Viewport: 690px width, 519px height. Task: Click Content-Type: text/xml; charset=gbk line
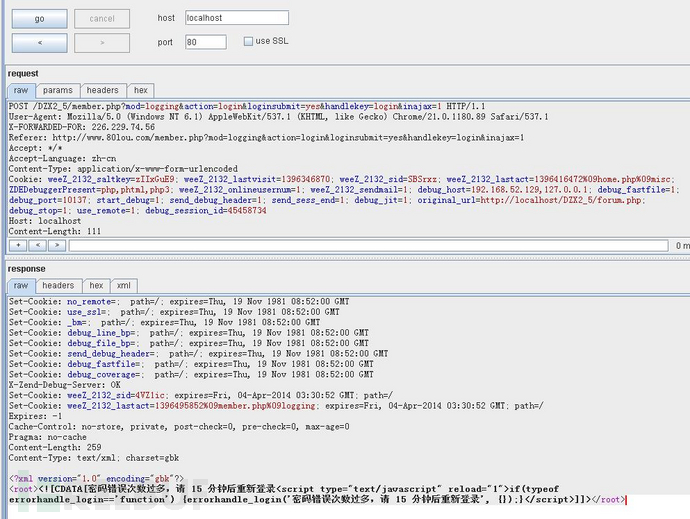[94, 458]
